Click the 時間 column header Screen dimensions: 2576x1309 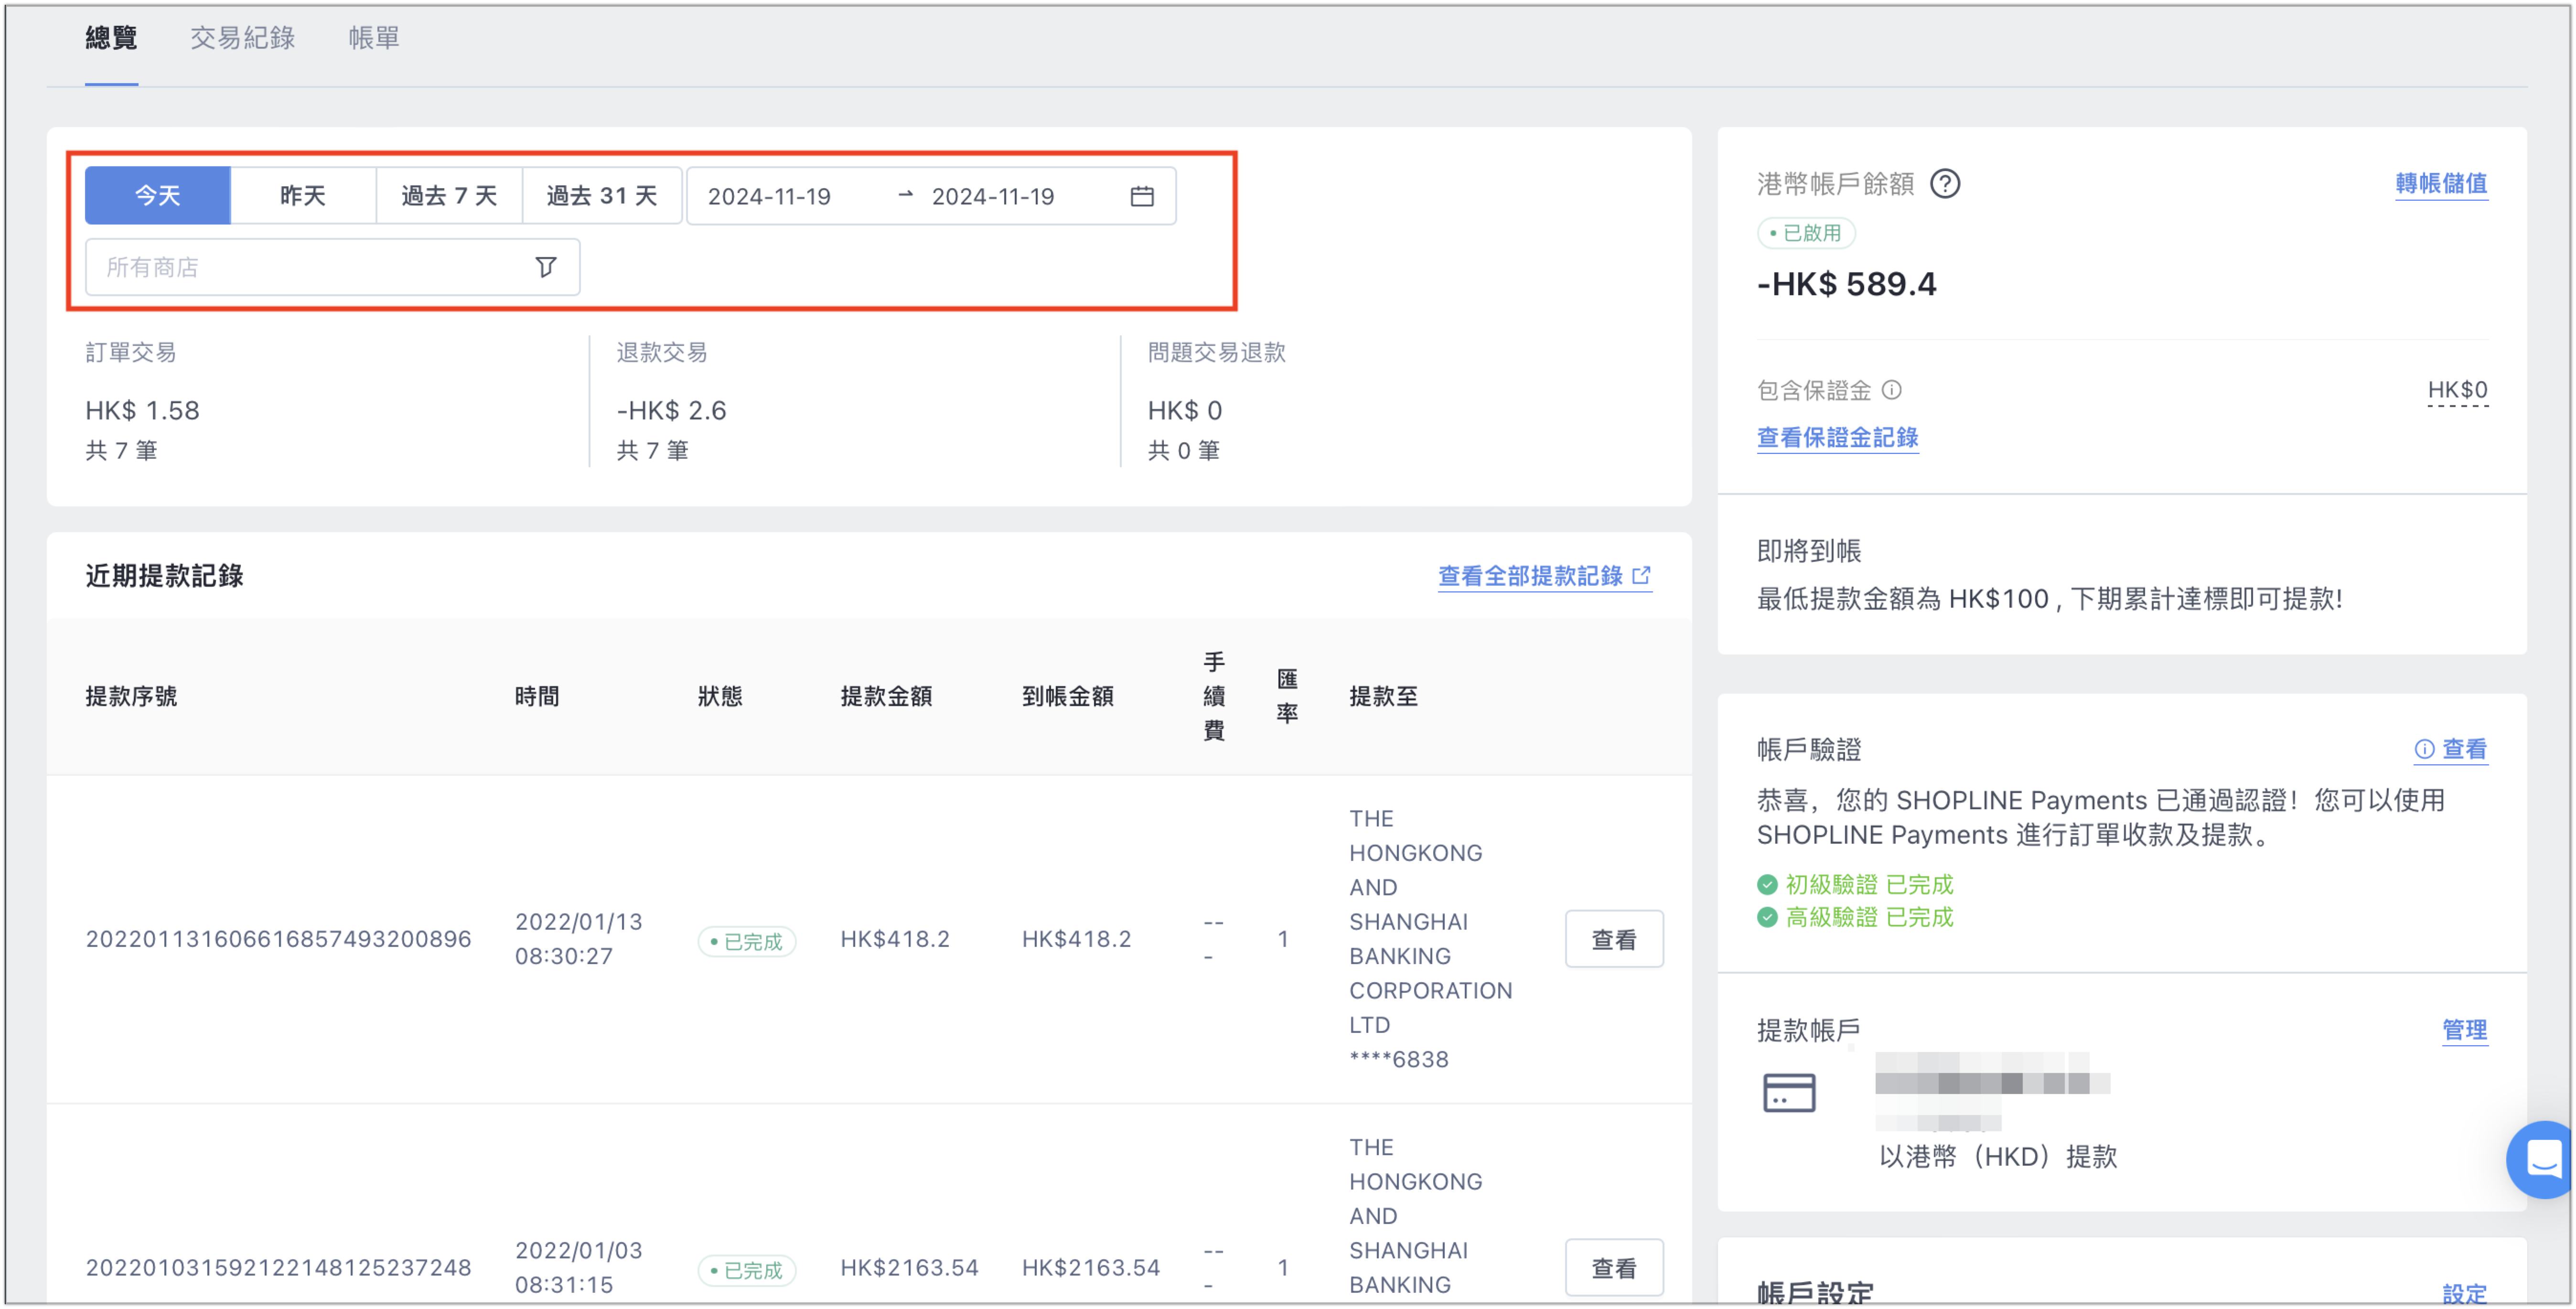pyautogui.click(x=537, y=696)
